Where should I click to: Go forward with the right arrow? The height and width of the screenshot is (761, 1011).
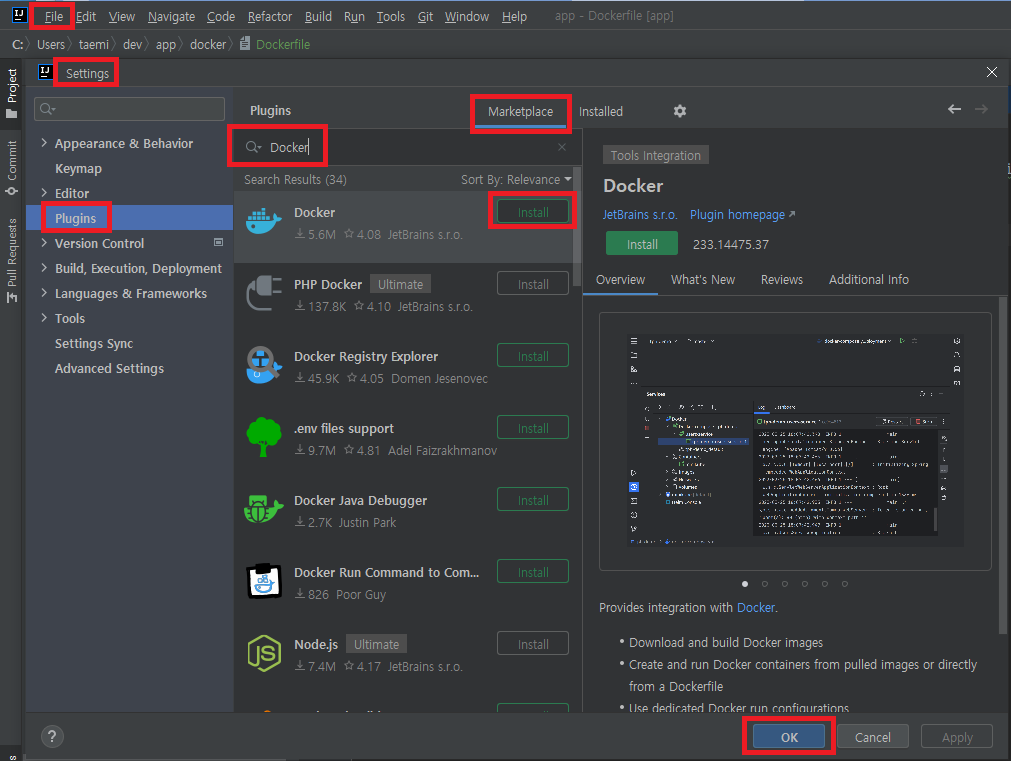tap(981, 109)
